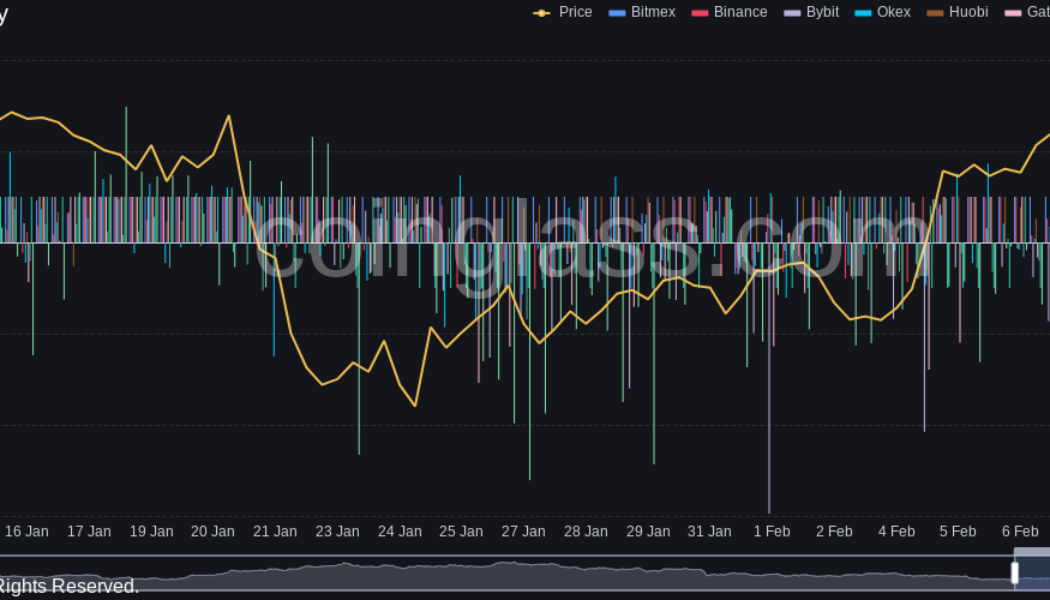Toggle the Price series via its text label

coord(575,12)
